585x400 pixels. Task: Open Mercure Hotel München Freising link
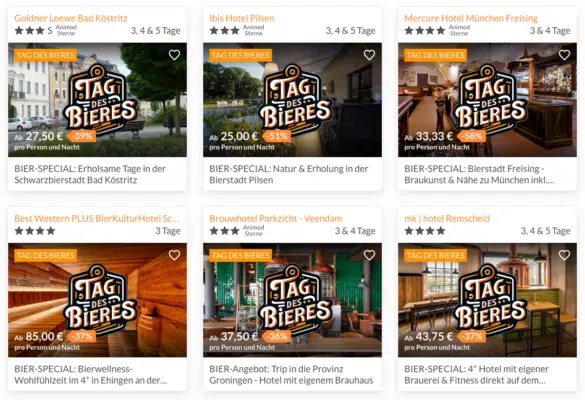(x=471, y=18)
